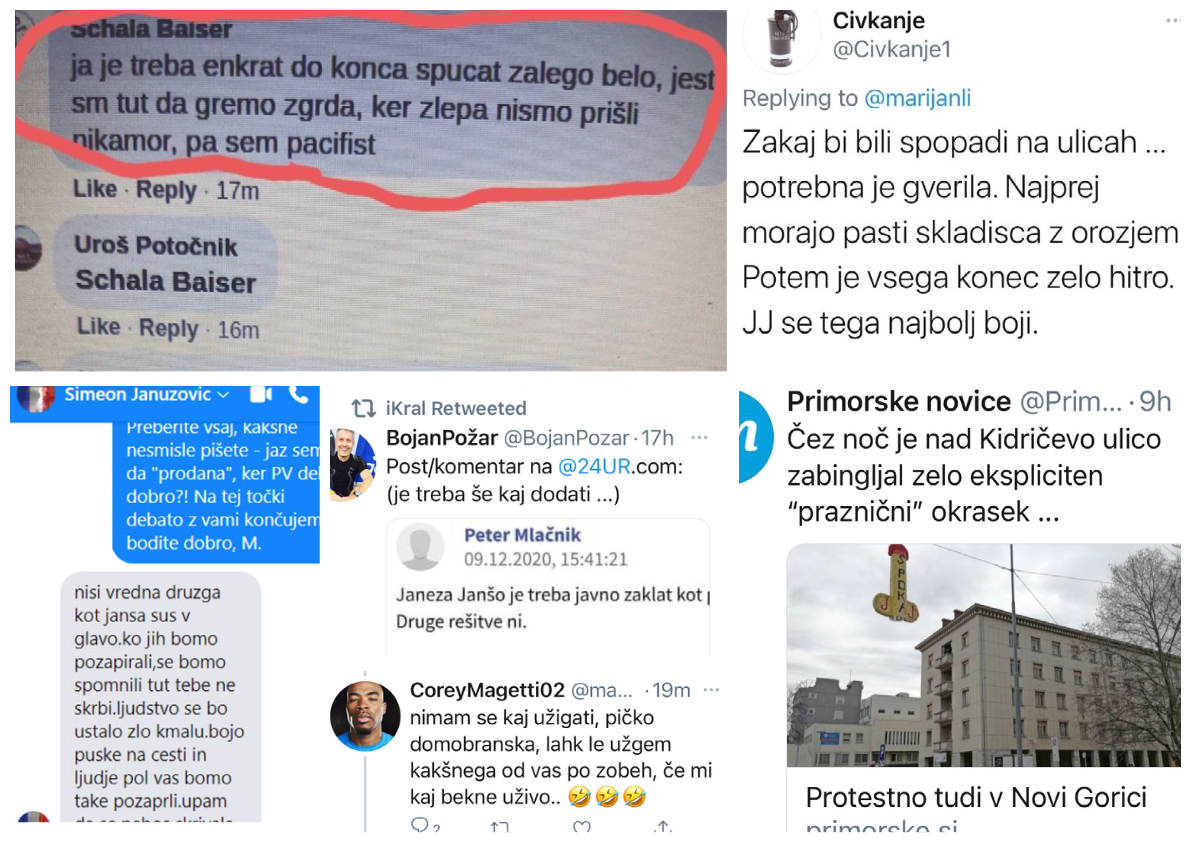Click the retweet icon next to iKral Retweeted

coord(363,408)
